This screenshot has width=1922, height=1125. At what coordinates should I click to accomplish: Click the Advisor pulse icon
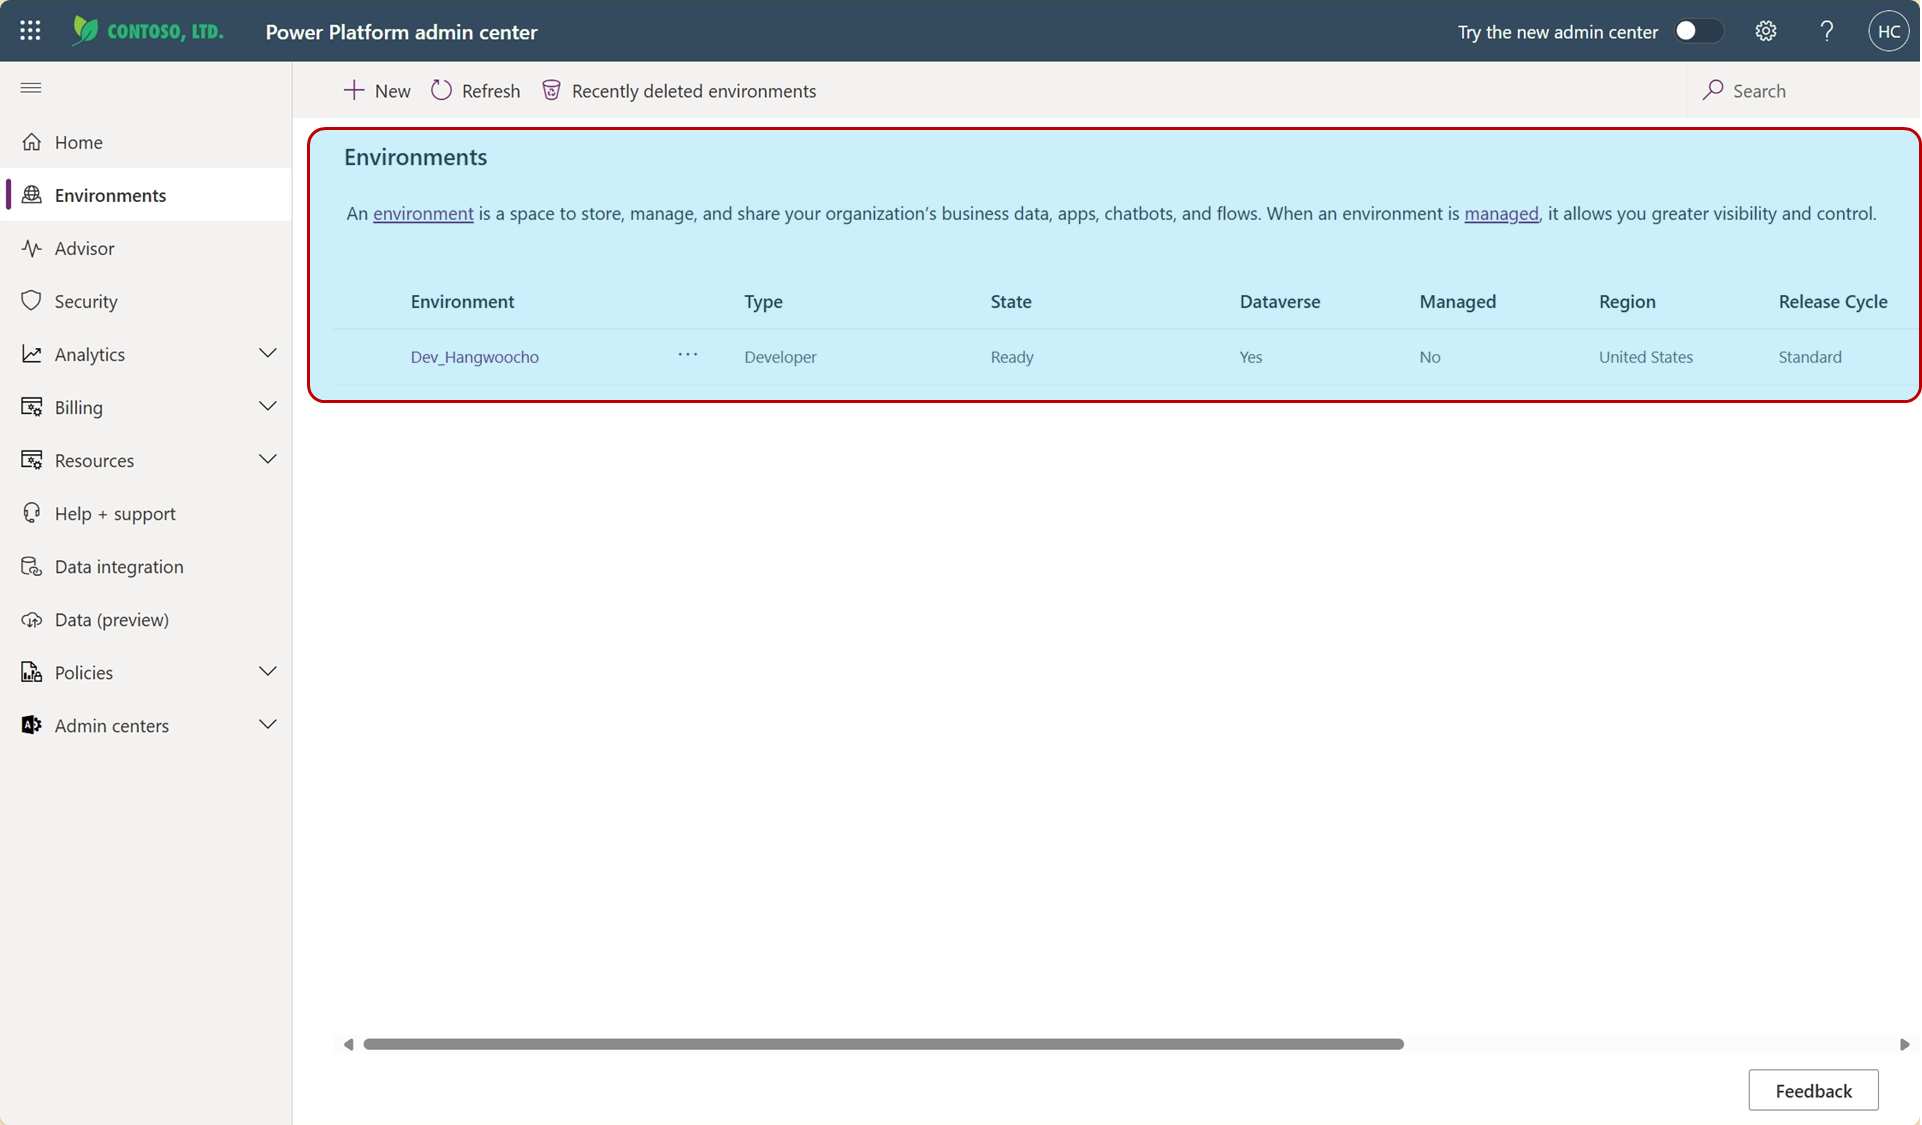(32, 248)
